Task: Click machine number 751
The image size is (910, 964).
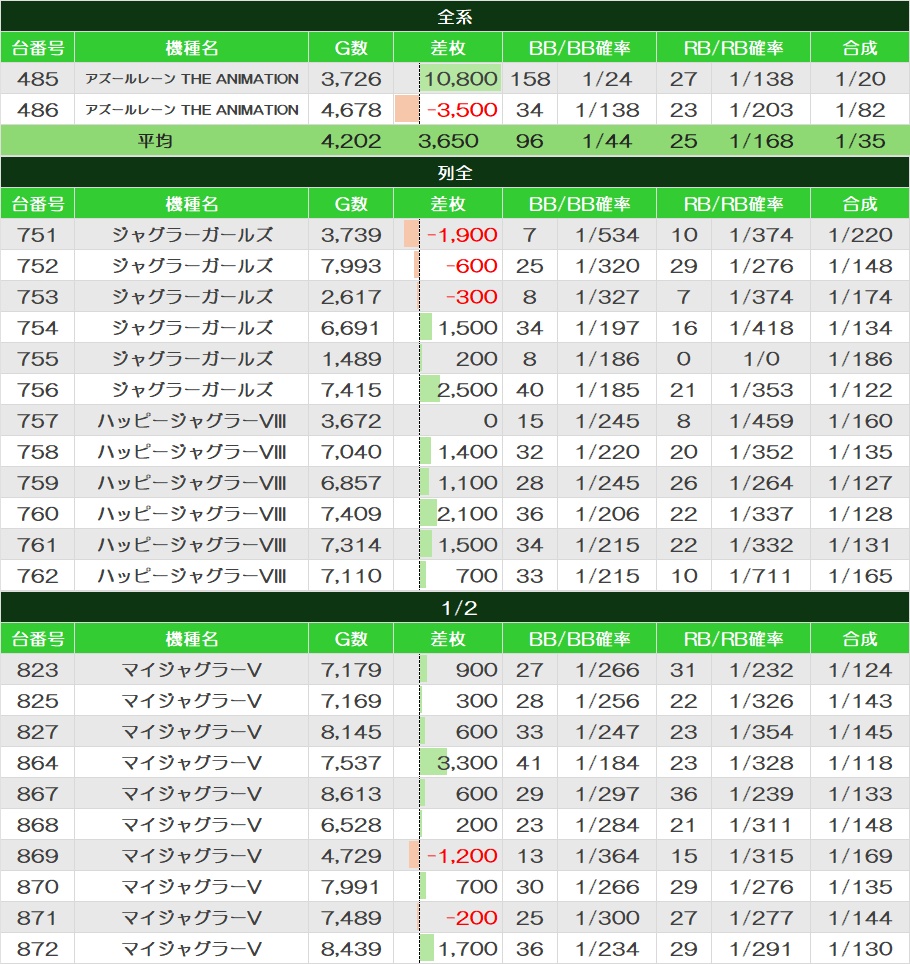Action: (x=38, y=235)
